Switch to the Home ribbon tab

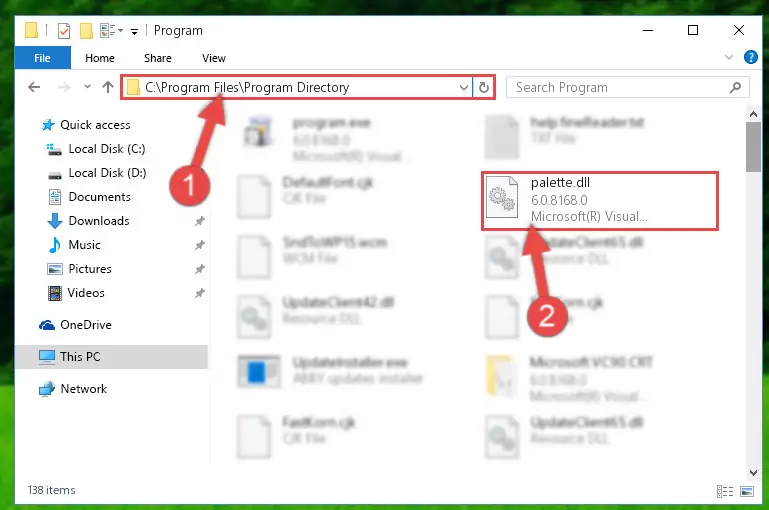click(100, 58)
